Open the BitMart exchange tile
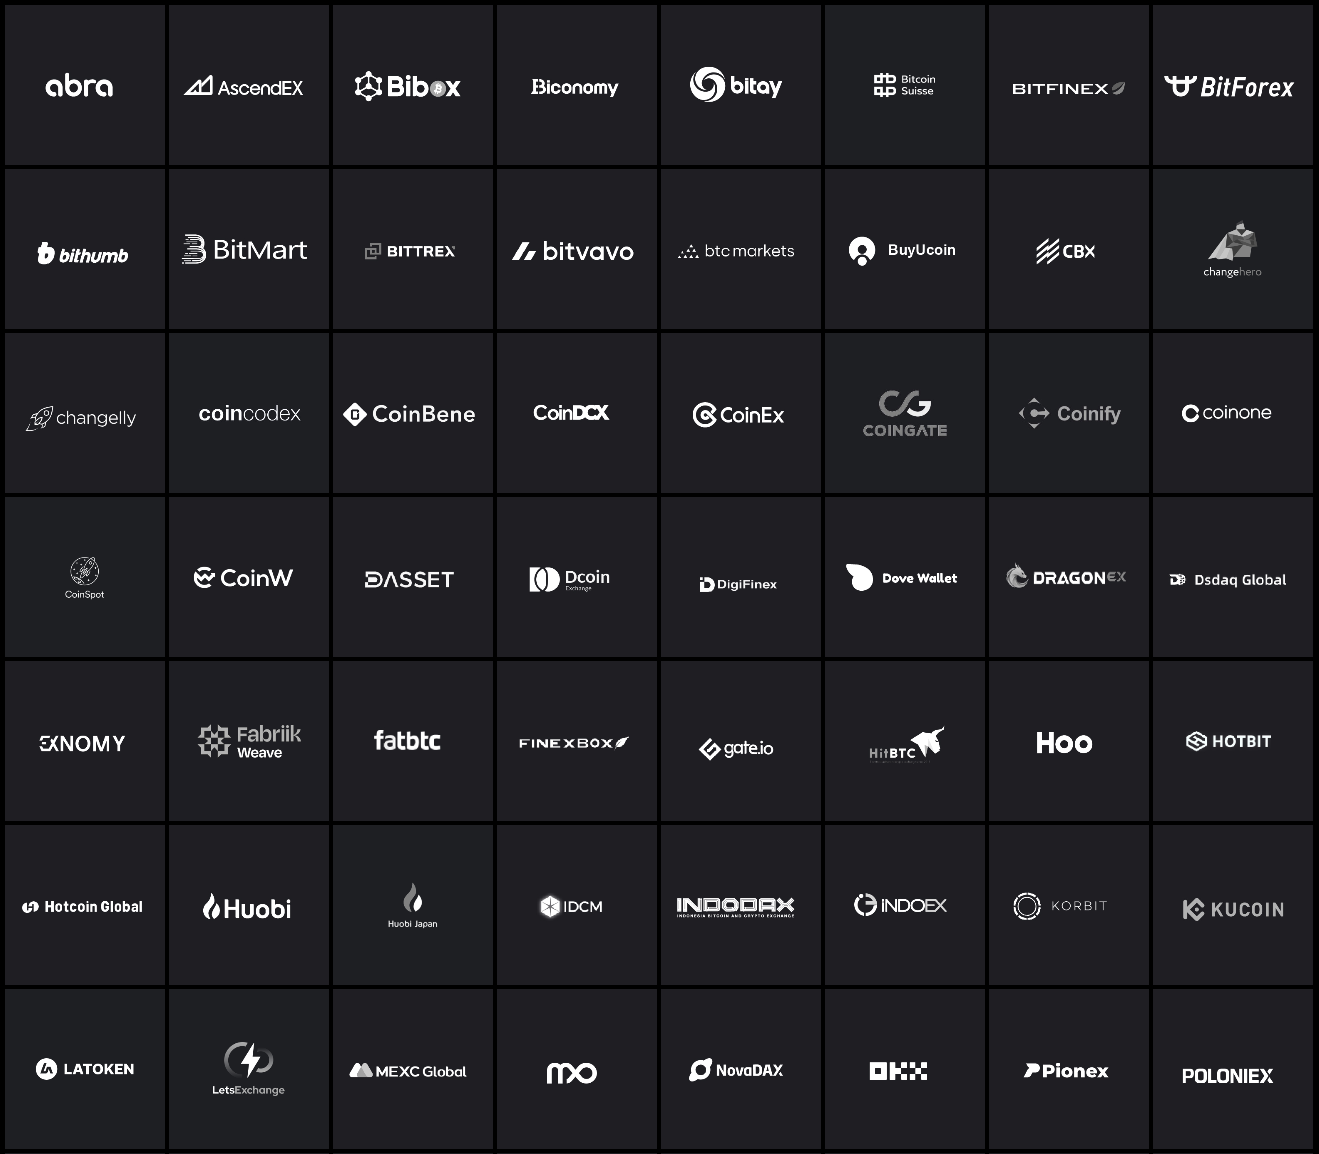Viewport: 1319px width, 1154px height. click(x=249, y=249)
